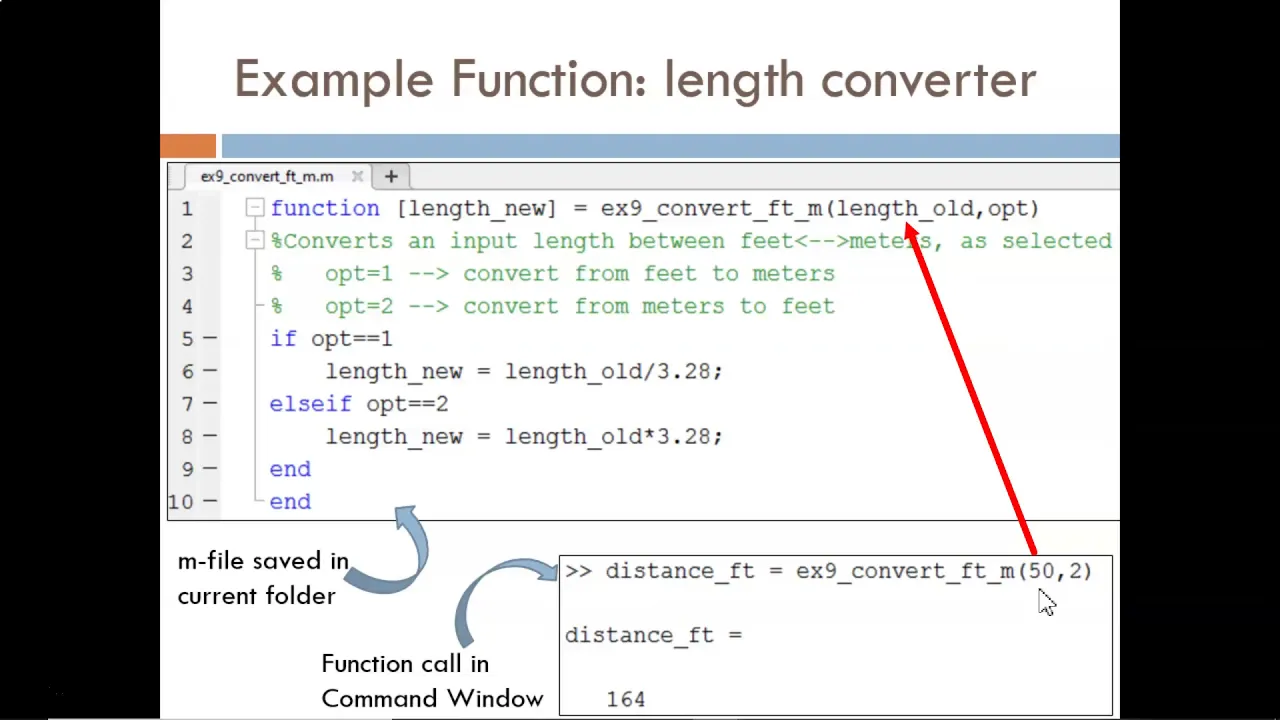Click line number 4 in the gutter
This screenshot has width=1280, height=720.
point(187,306)
